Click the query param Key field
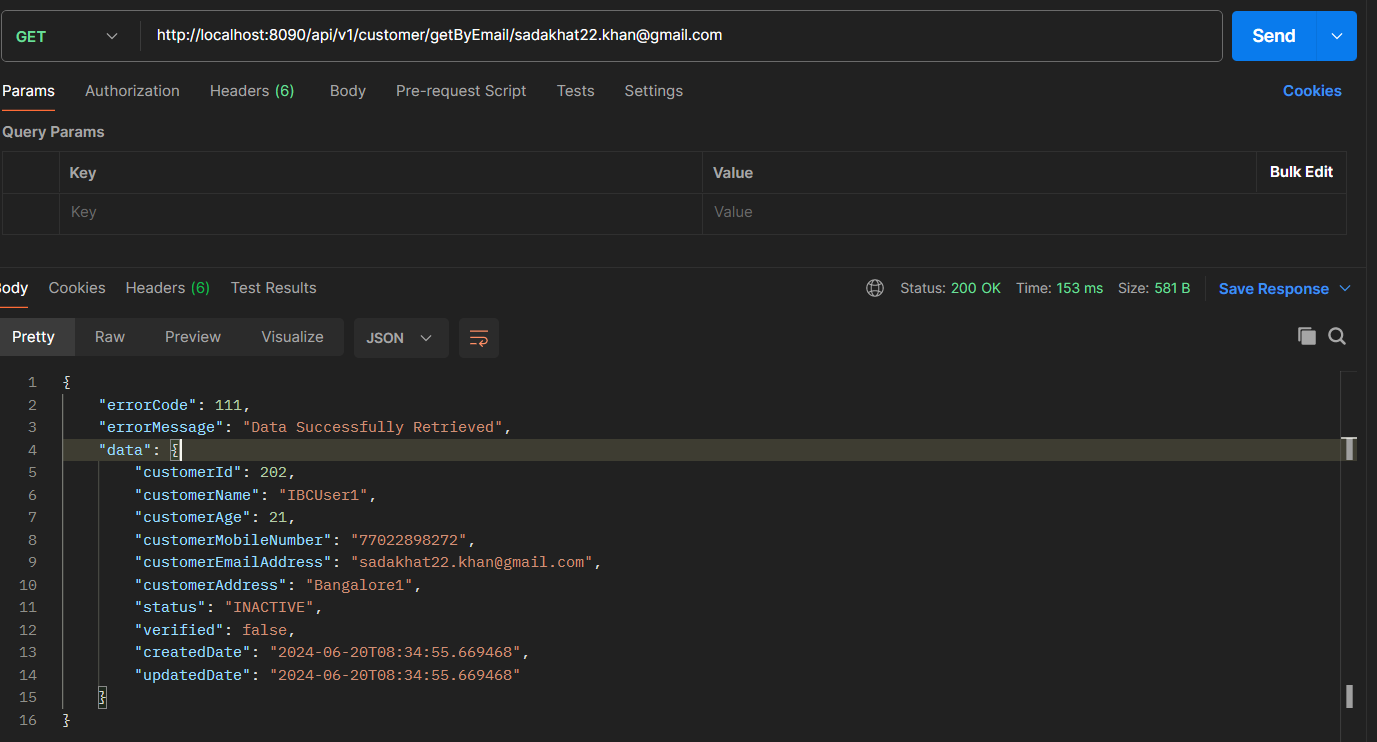Screen dimensions: 1377x742 pos(380,213)
